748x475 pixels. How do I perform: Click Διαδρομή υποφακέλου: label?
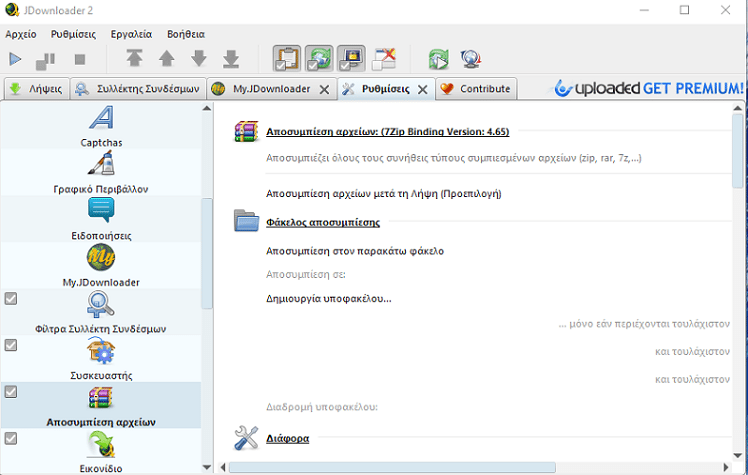[x=322, y=407]
